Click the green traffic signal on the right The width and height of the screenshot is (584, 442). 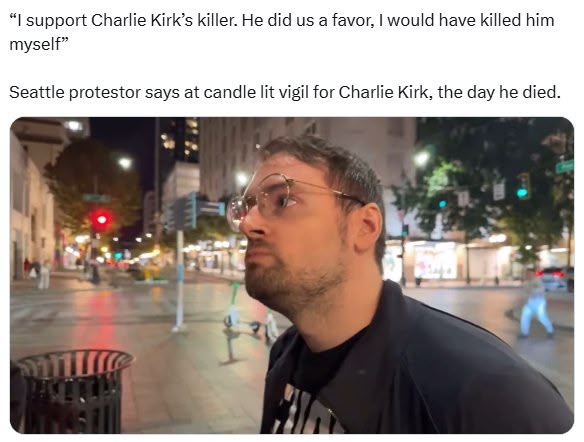pos(523,187)
